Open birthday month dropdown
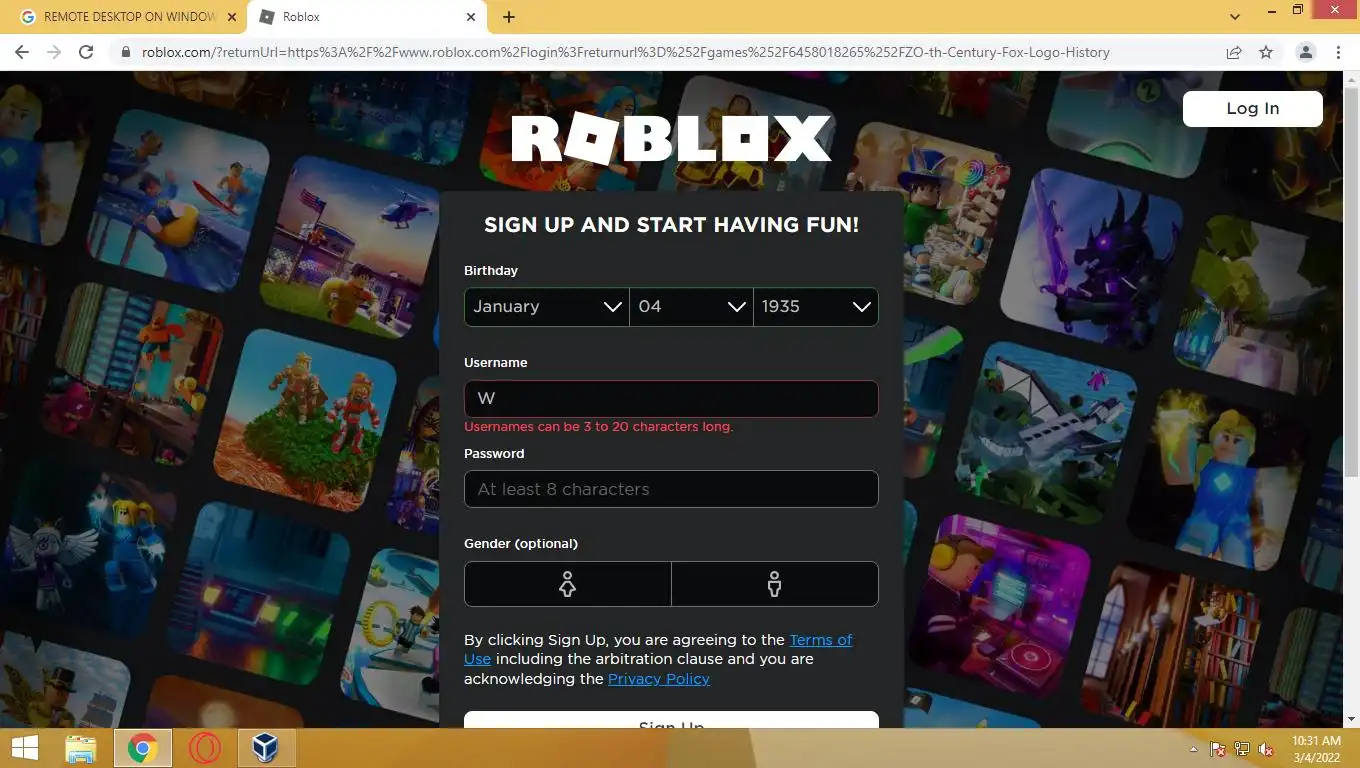The image size is (1360, 768). coord(547,307)
